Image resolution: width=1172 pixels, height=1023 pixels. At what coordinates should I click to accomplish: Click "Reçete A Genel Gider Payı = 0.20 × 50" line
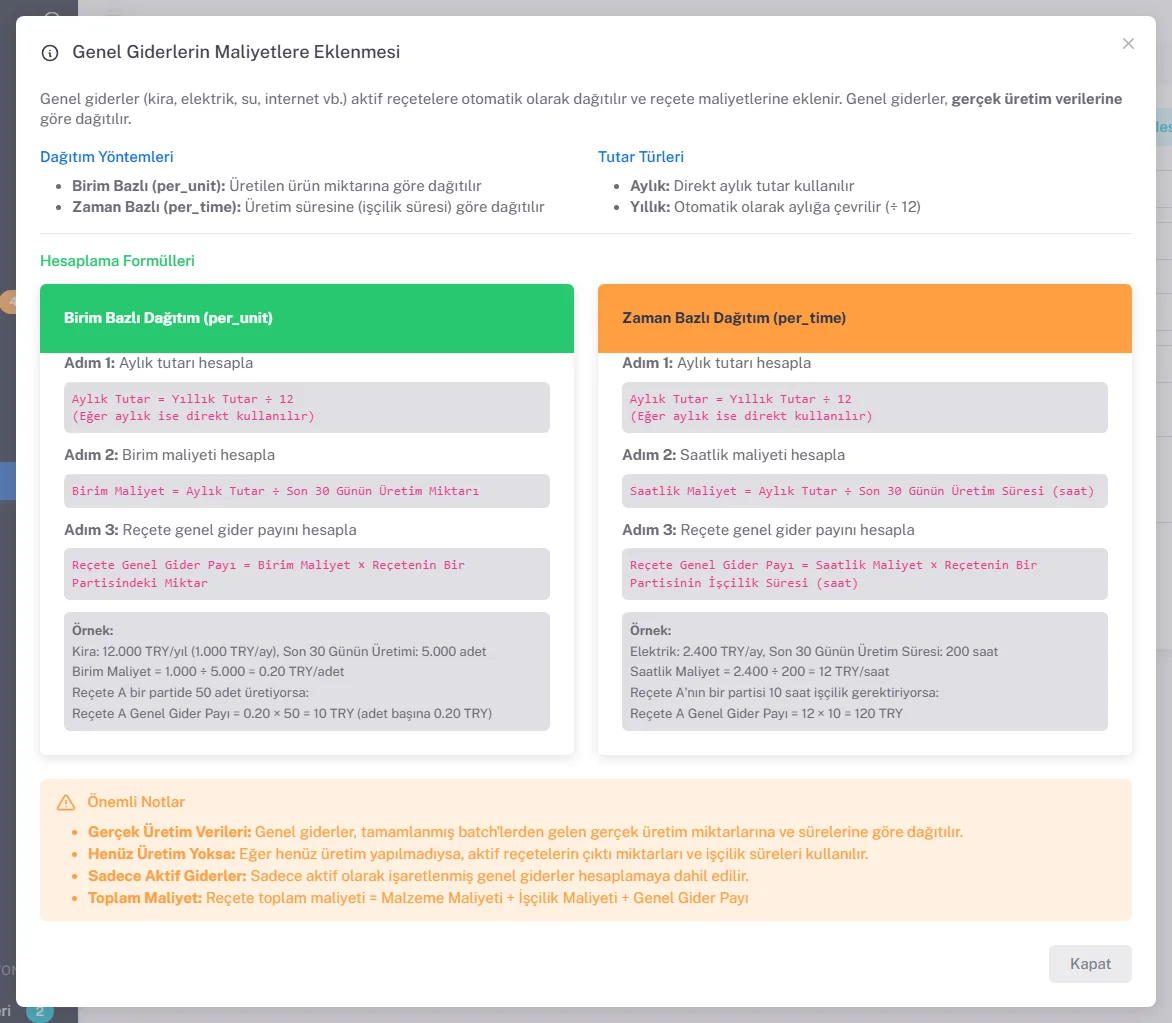282,714
